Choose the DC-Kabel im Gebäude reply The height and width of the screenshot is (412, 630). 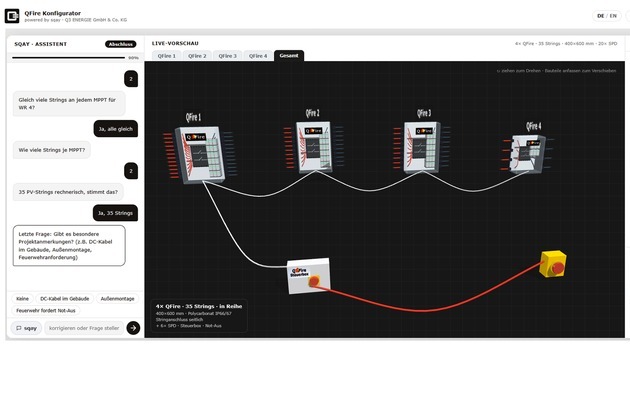pyautogui.click(x=65, y=299)
